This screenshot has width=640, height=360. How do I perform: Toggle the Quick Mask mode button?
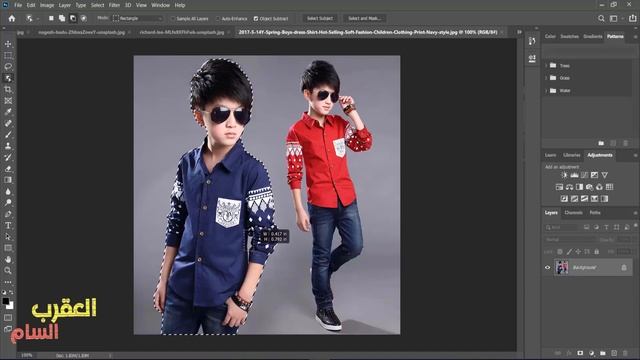tap(8, 317)
